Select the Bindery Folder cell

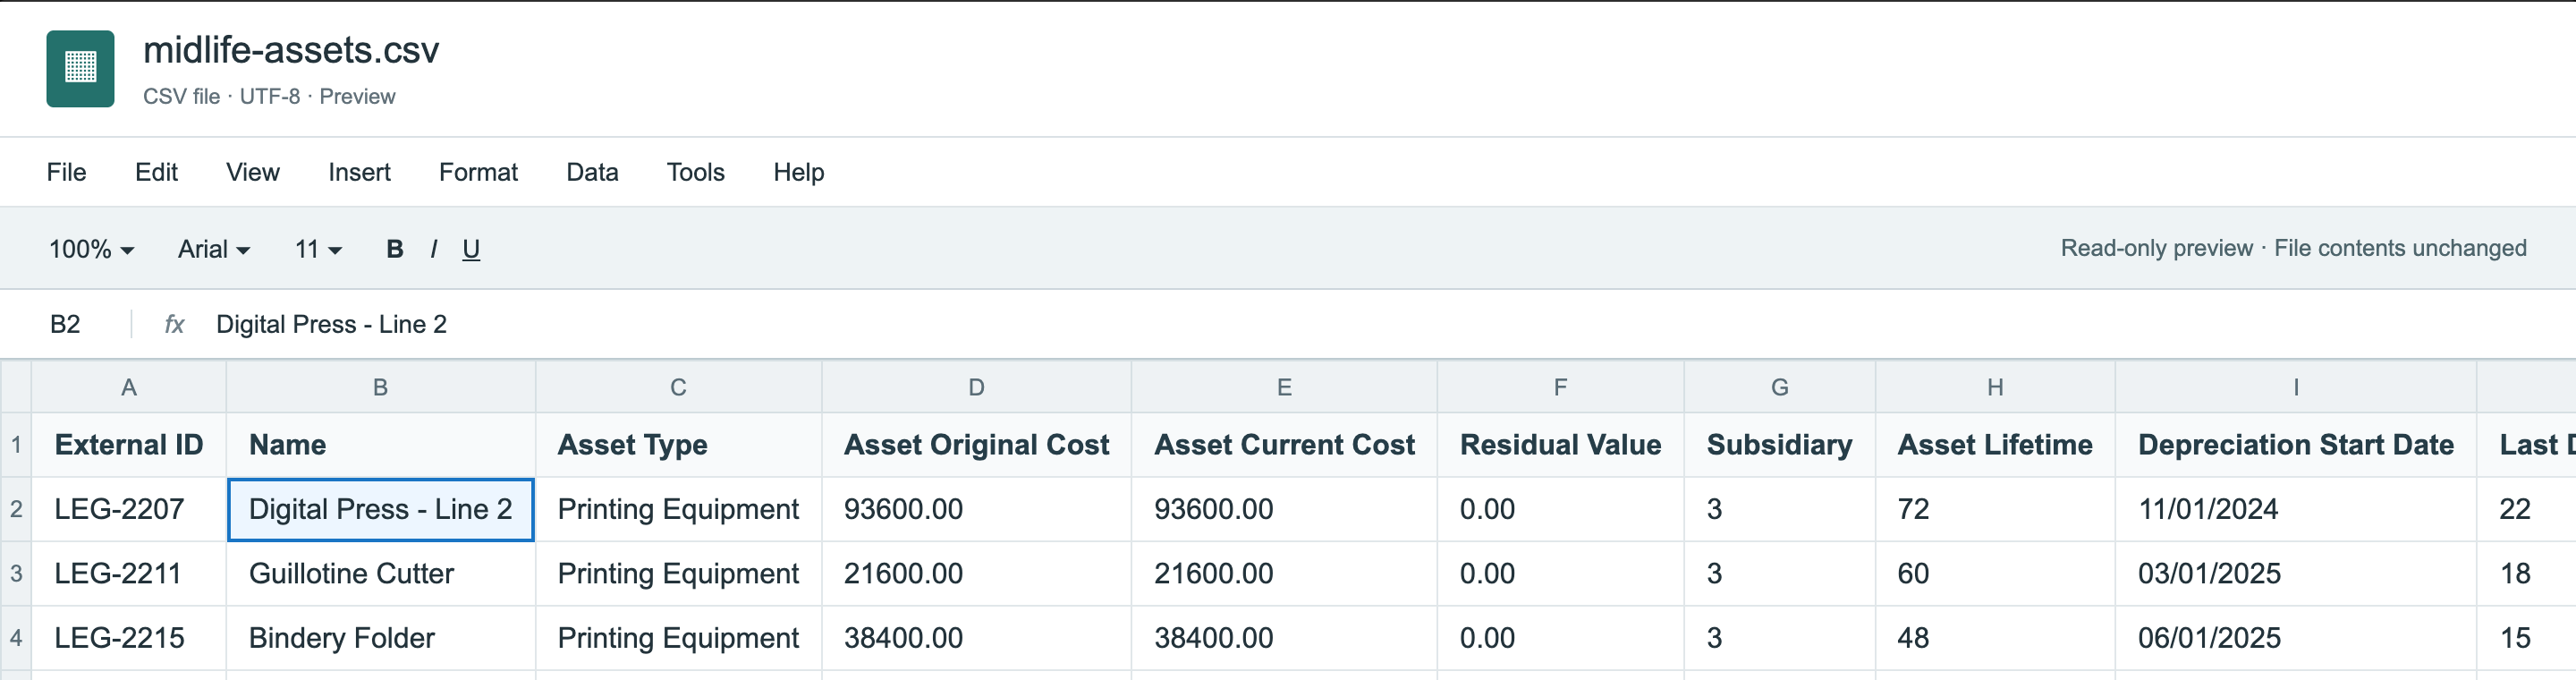tap(380, 638)
